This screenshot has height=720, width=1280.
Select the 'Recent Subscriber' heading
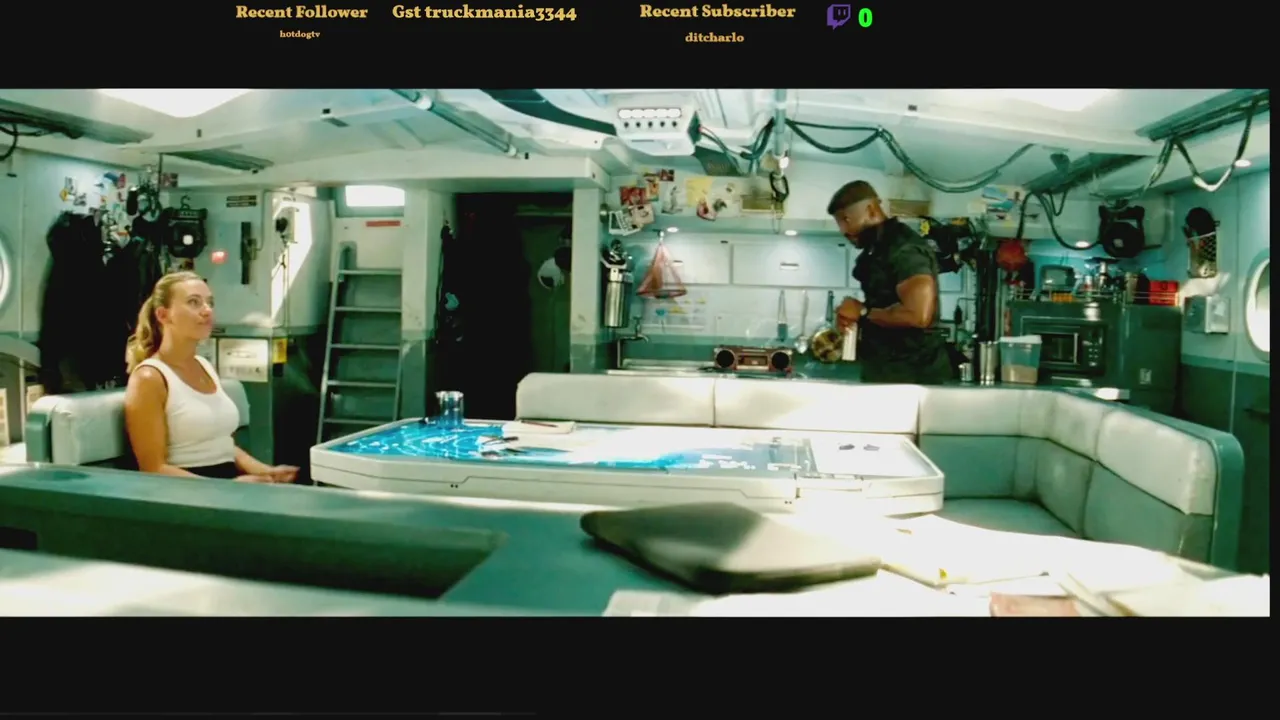717,12
